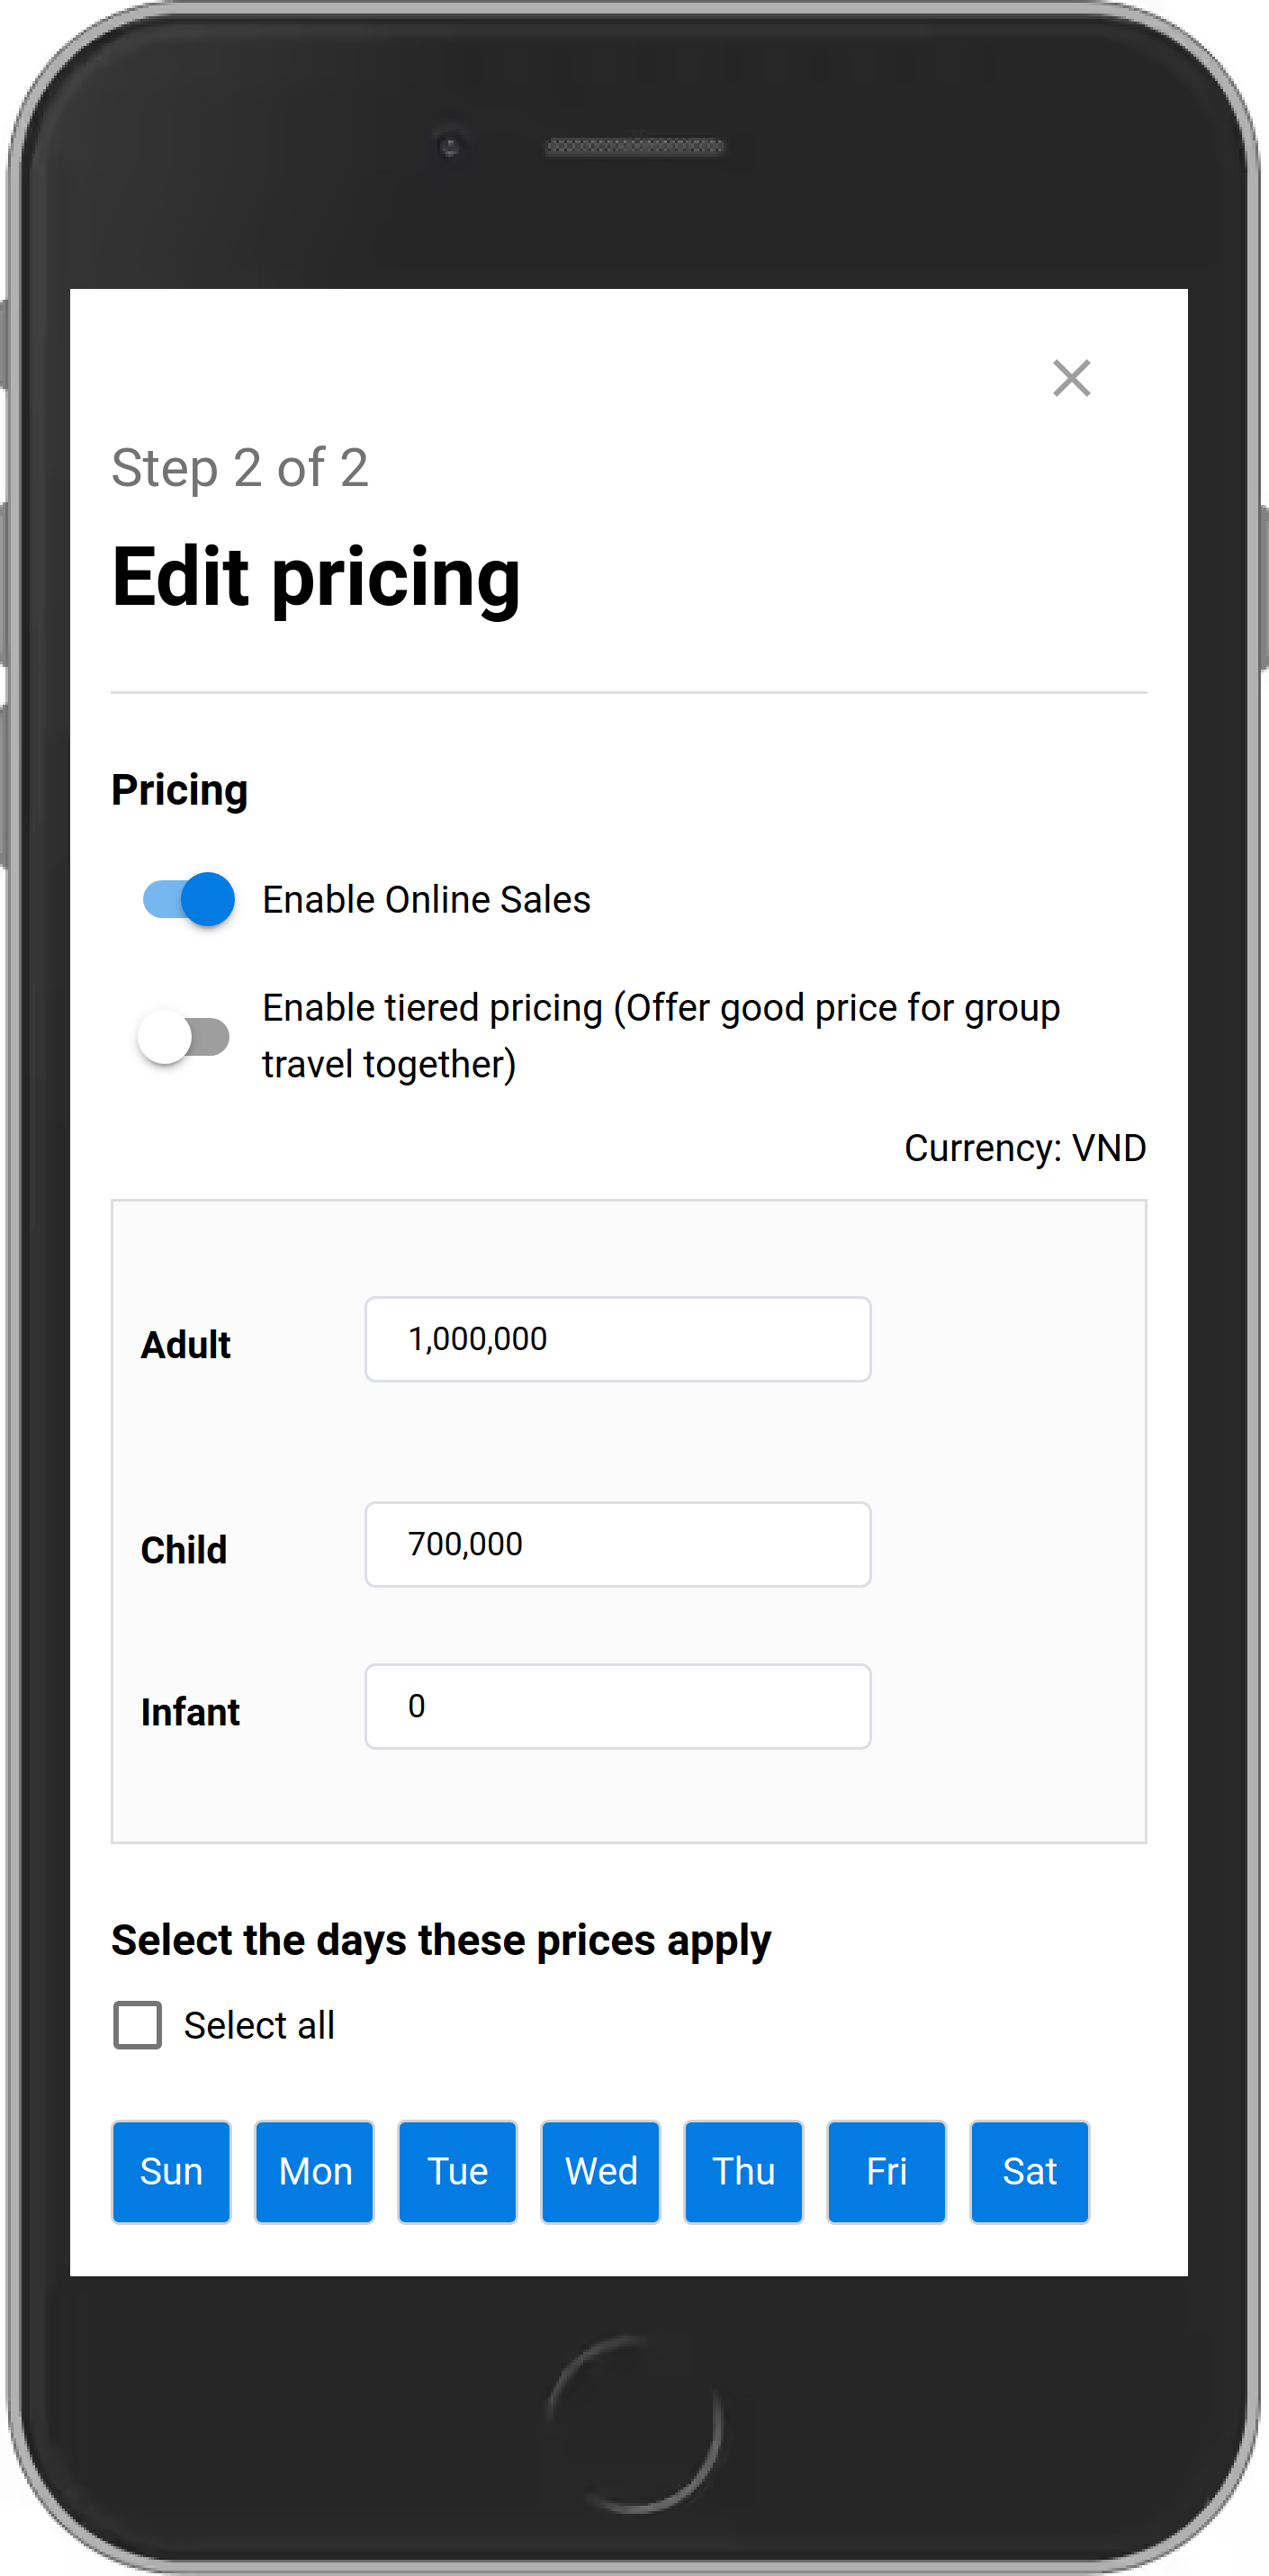Check the Select all days checkbox
The image size is (1269, 2576).
(x=136, y=2024)
